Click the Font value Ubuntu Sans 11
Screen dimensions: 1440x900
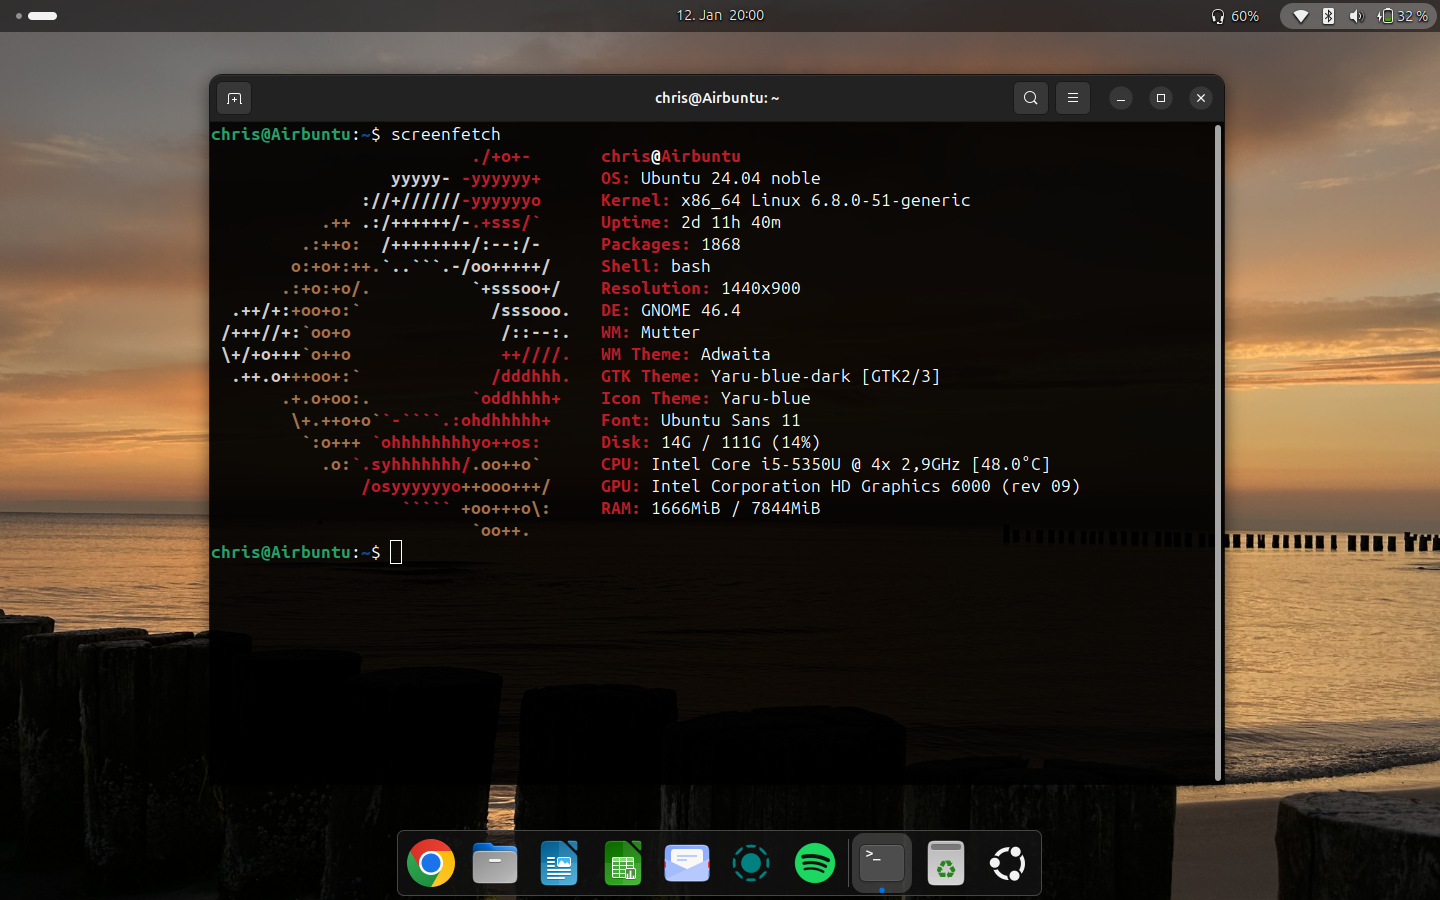click(731, 420)
